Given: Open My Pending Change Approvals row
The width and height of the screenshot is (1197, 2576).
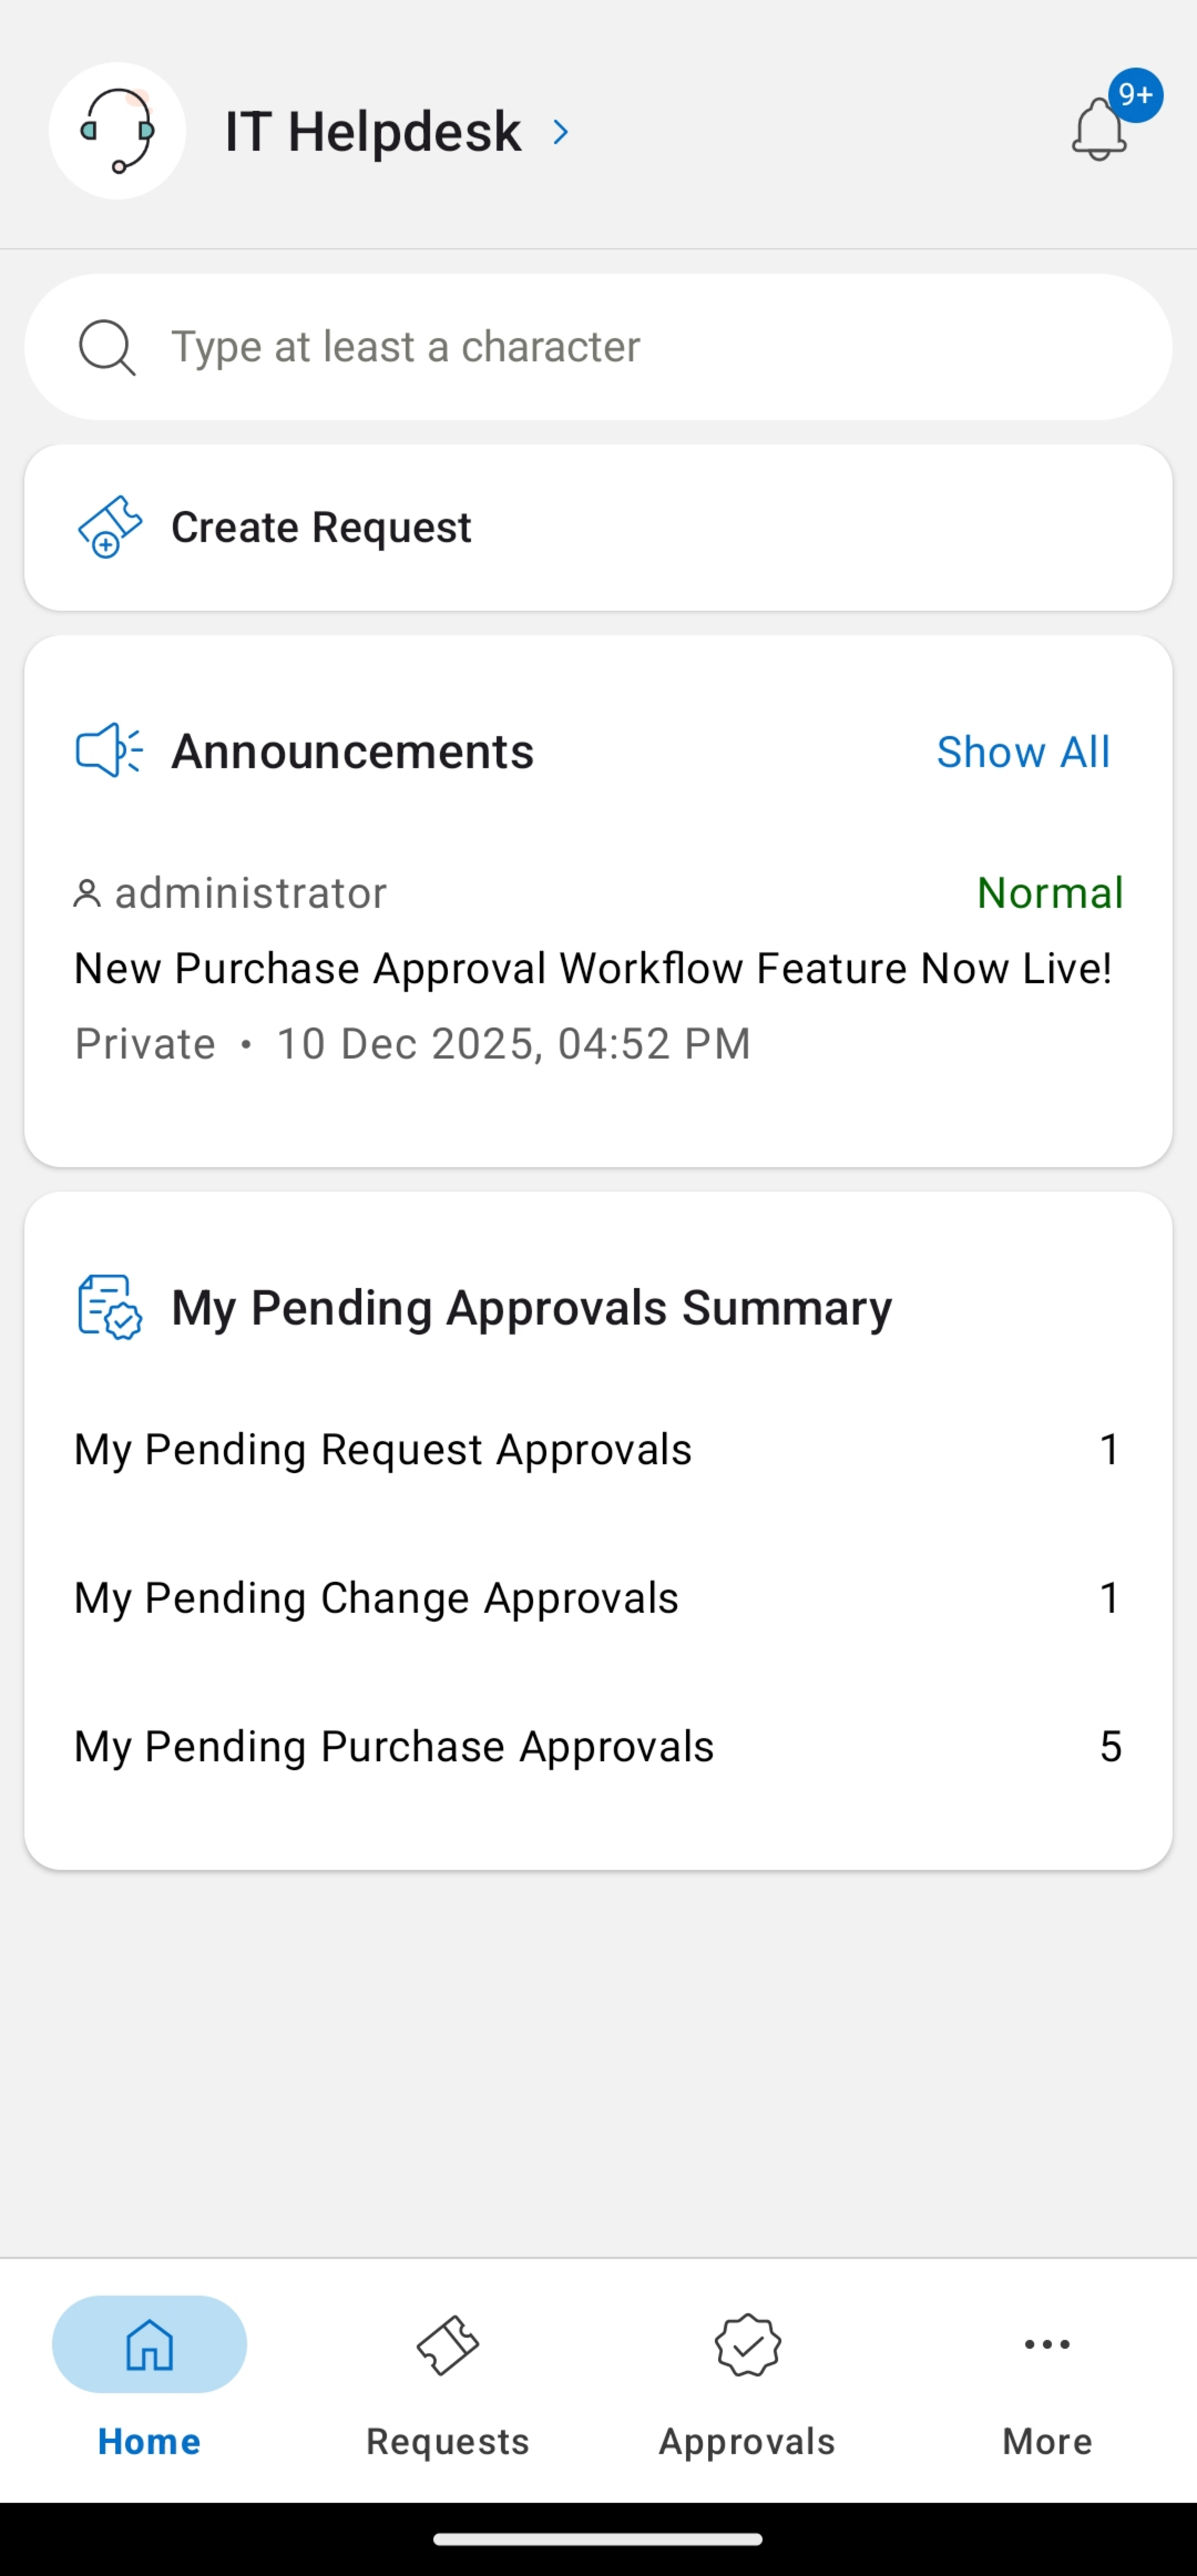Looking at the screenshot, I should (597, 1598).
